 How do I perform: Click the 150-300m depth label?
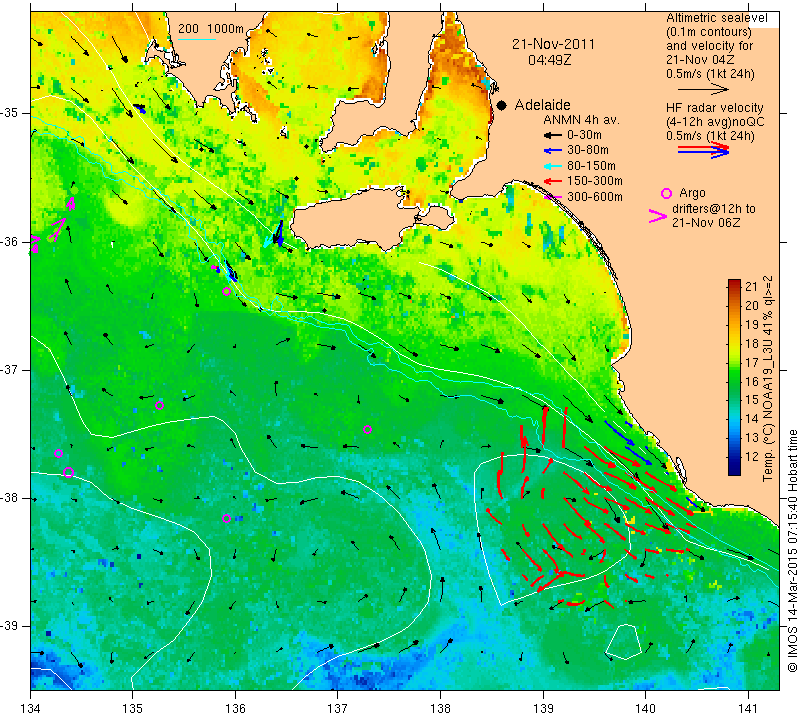pyautogui.click(x=595, y=181)
